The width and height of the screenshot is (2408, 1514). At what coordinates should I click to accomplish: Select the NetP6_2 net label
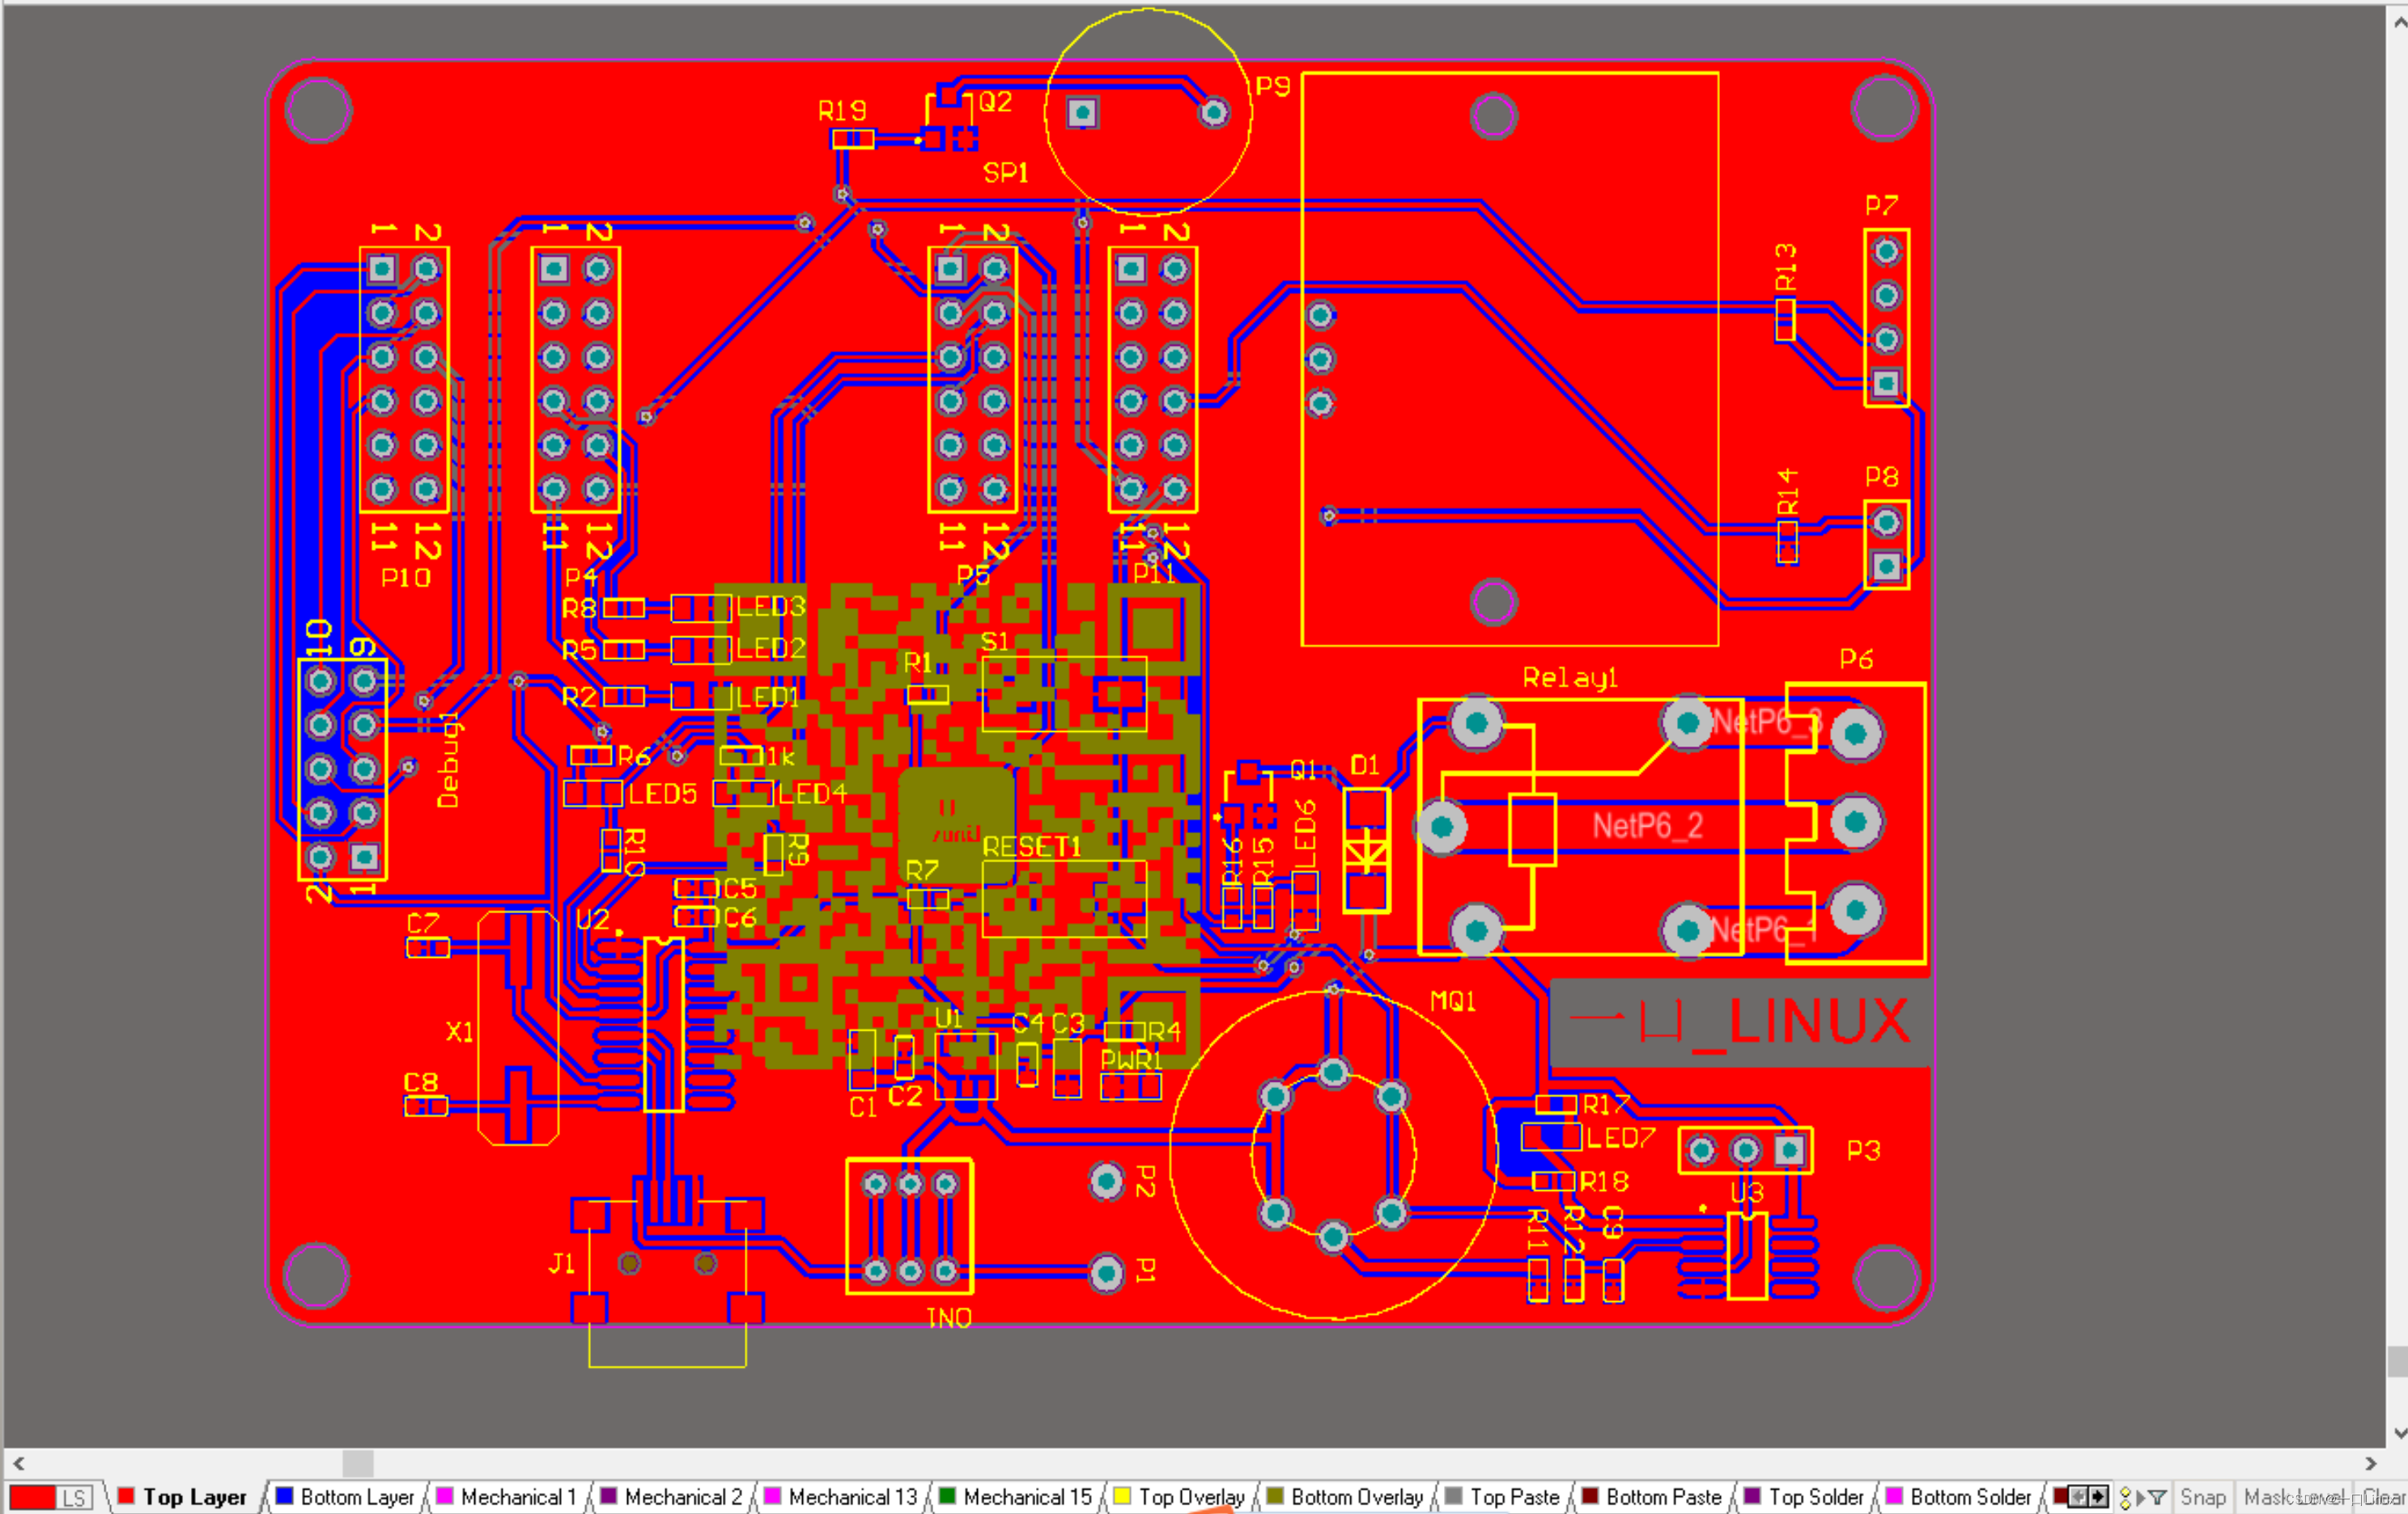tap(1648, 826)
